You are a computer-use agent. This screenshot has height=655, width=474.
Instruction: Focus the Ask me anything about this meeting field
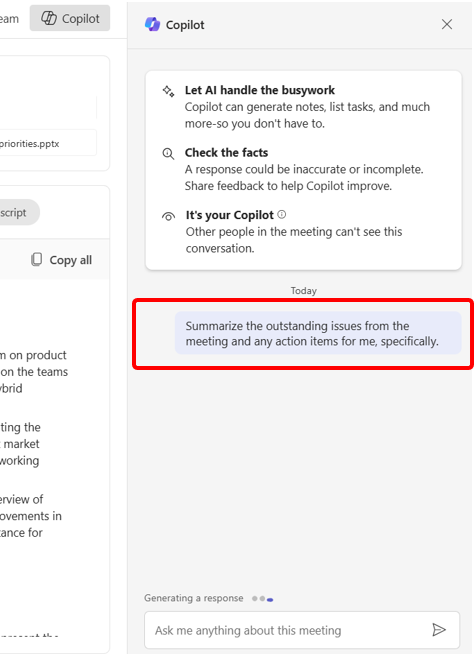pyautogui.click(x=302, y=630)
